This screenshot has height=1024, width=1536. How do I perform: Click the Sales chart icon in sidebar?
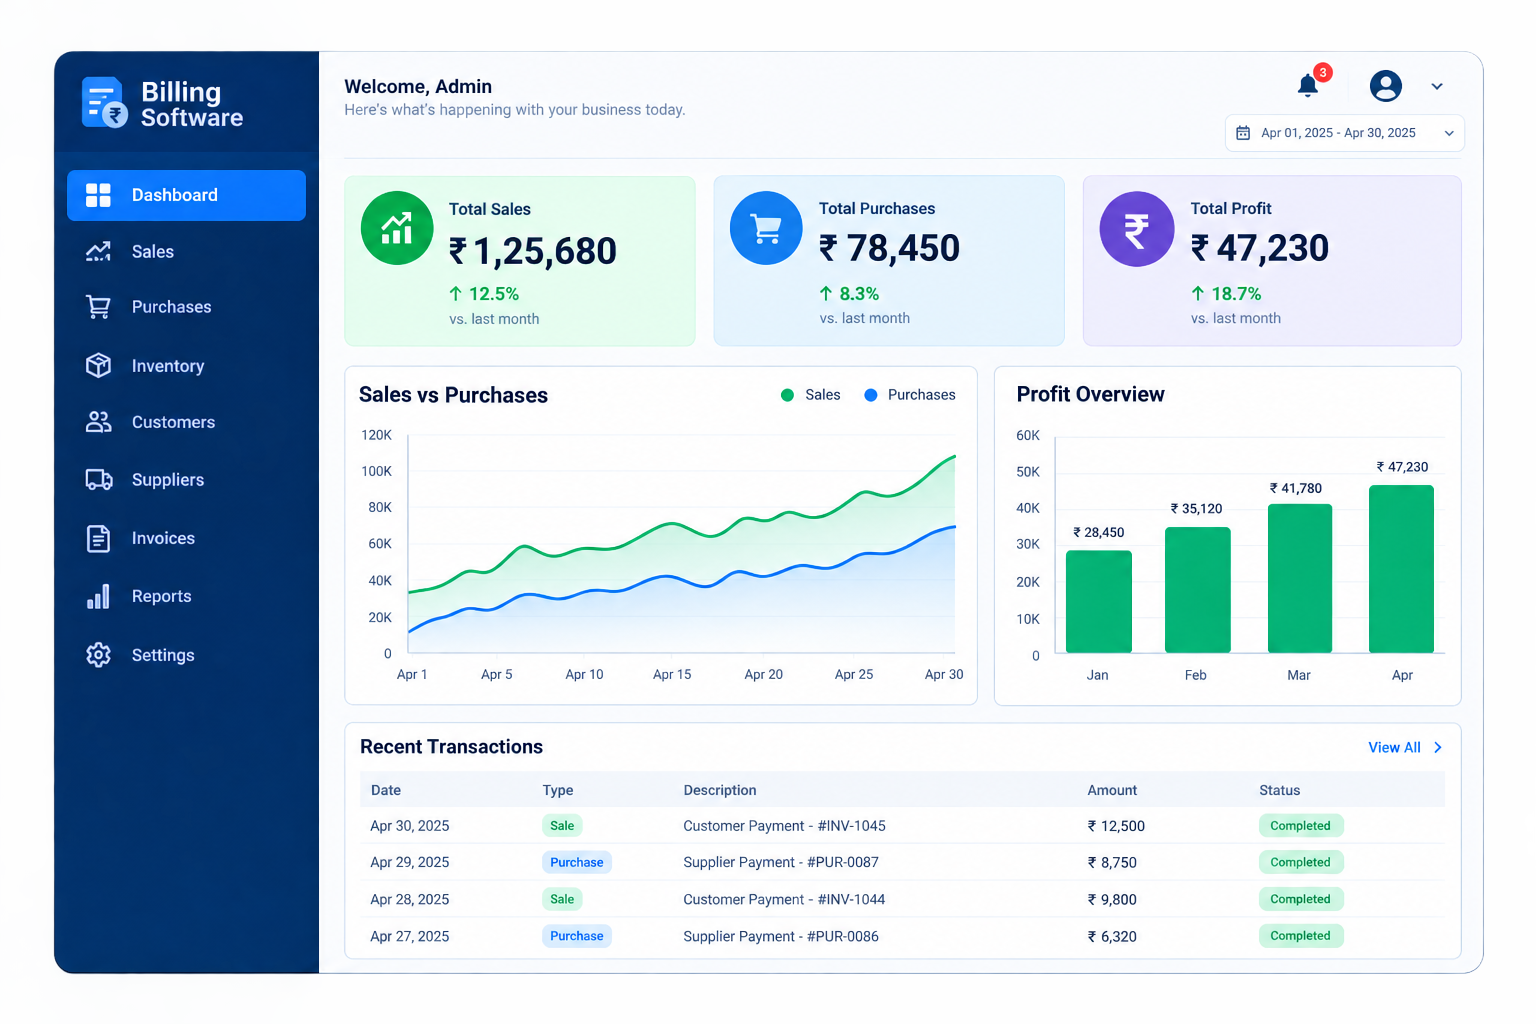(x=98, y=252)
